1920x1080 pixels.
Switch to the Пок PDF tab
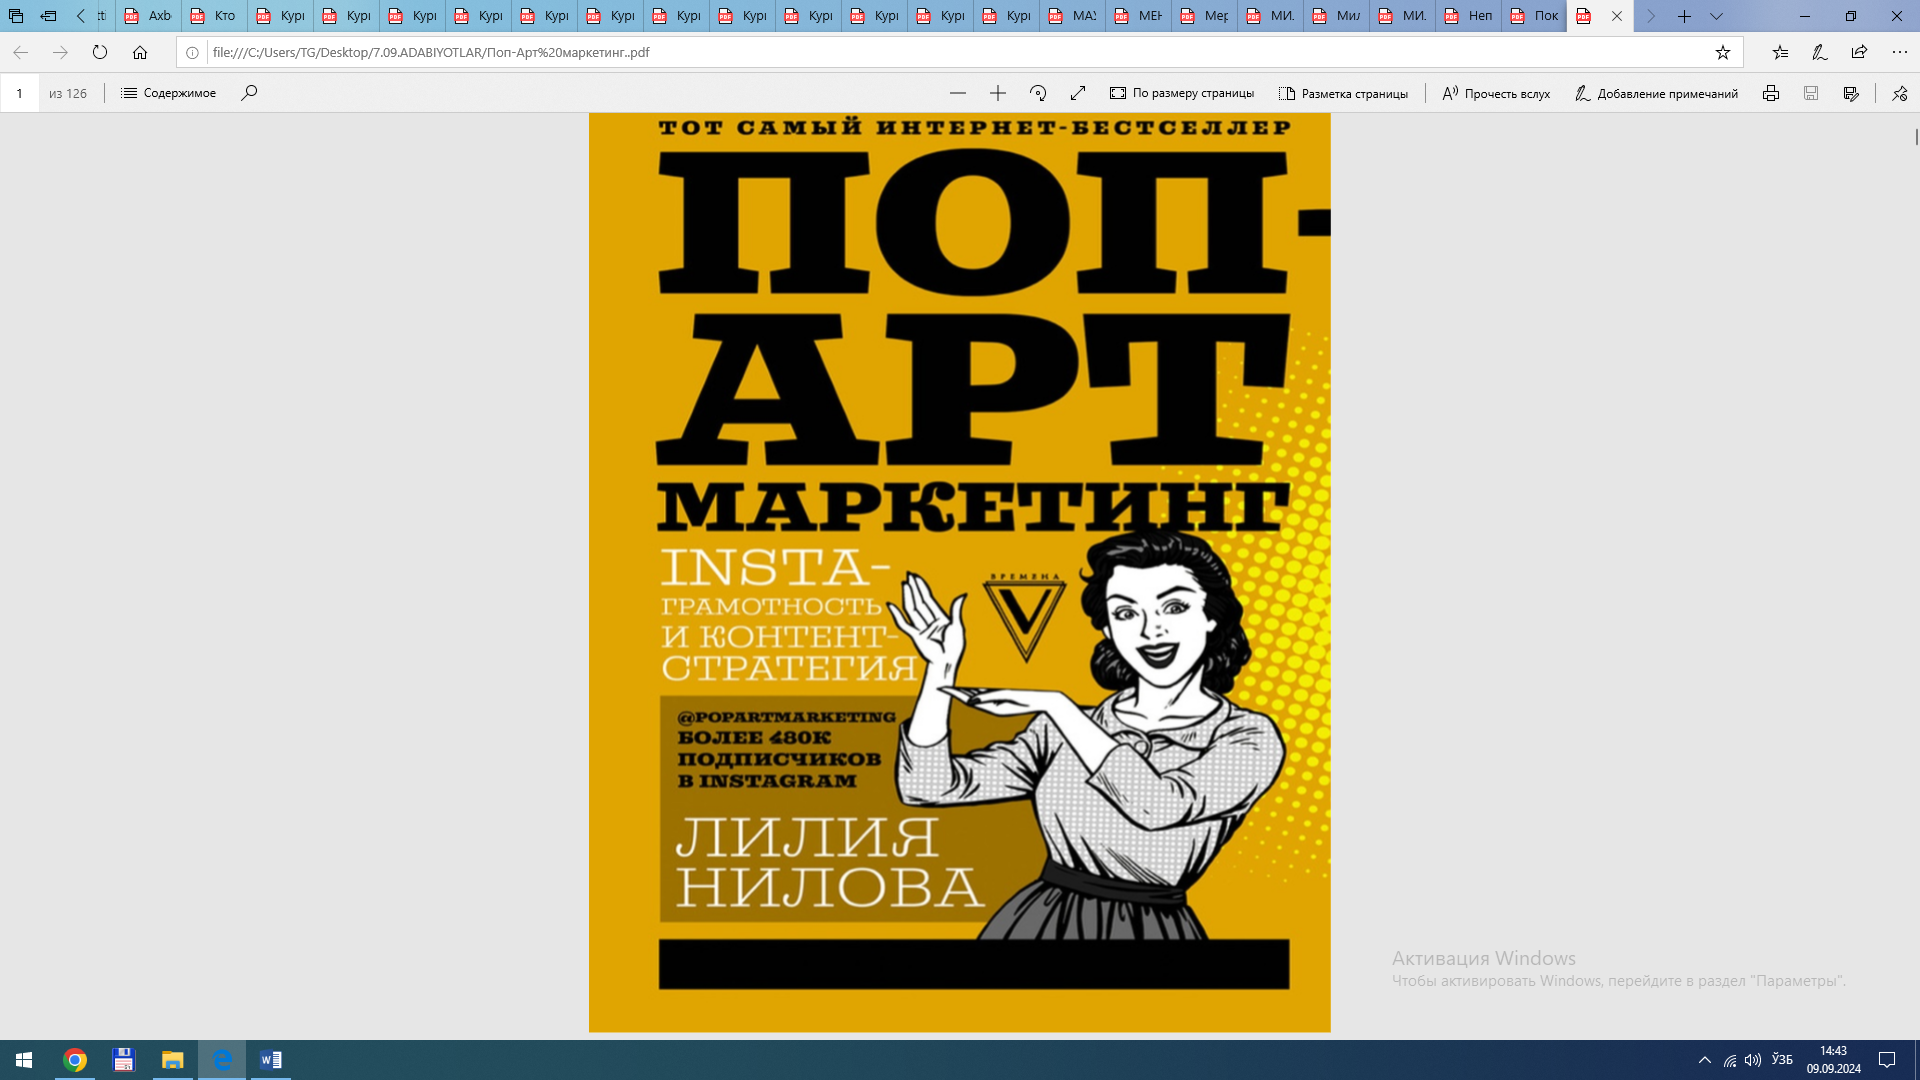(1534, 16)
